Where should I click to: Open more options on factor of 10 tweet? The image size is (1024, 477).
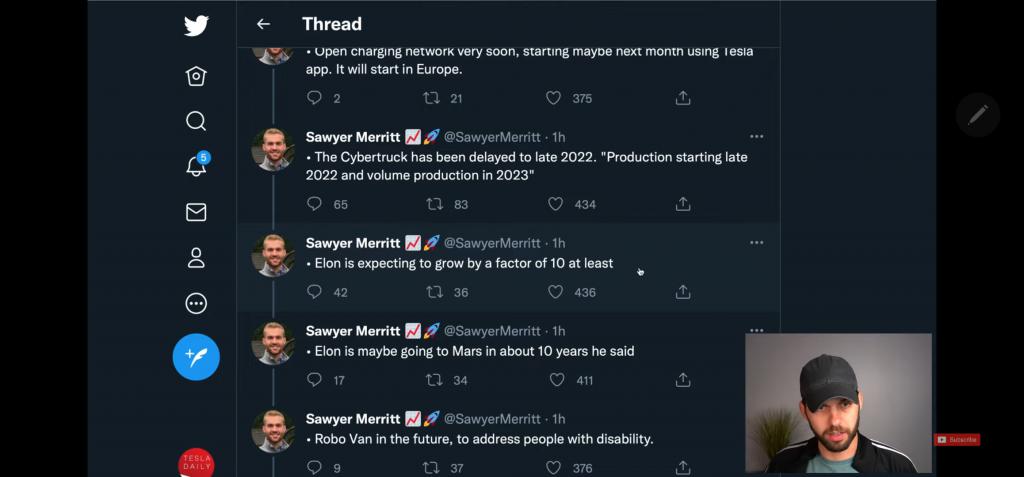click(x=756, y=243)
